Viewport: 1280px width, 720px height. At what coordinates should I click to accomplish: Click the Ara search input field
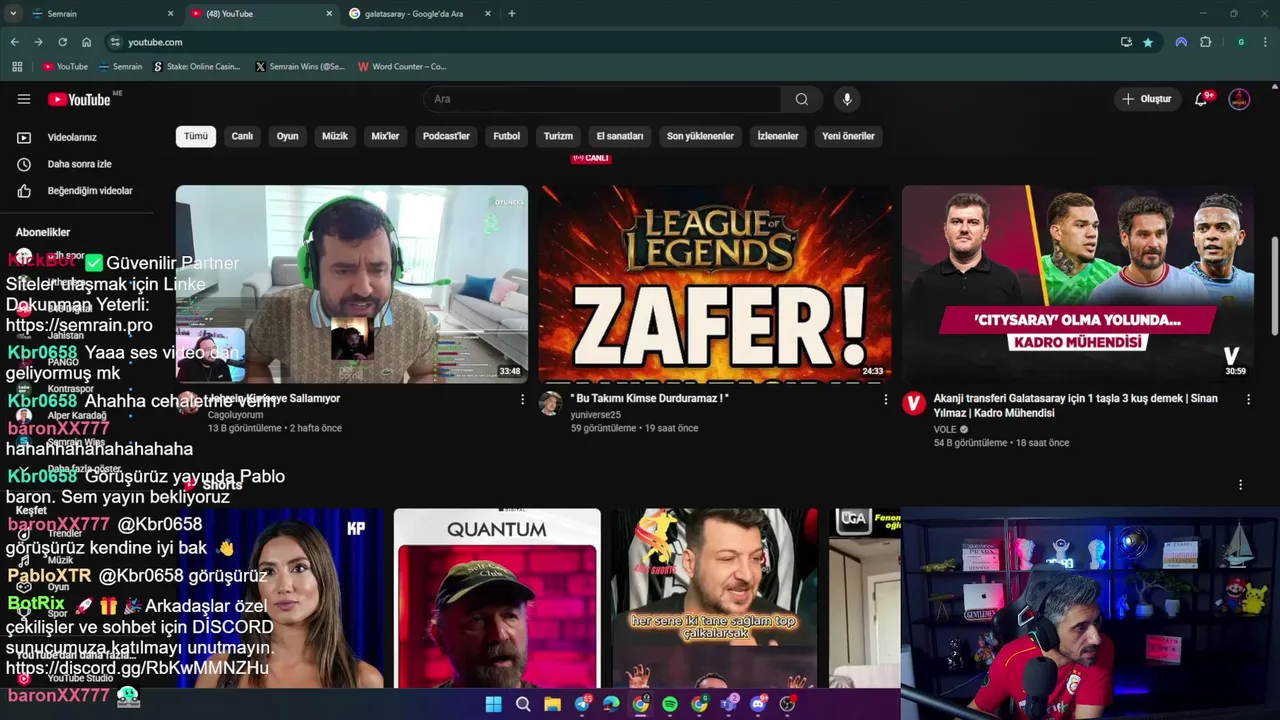tap(602, 99)
